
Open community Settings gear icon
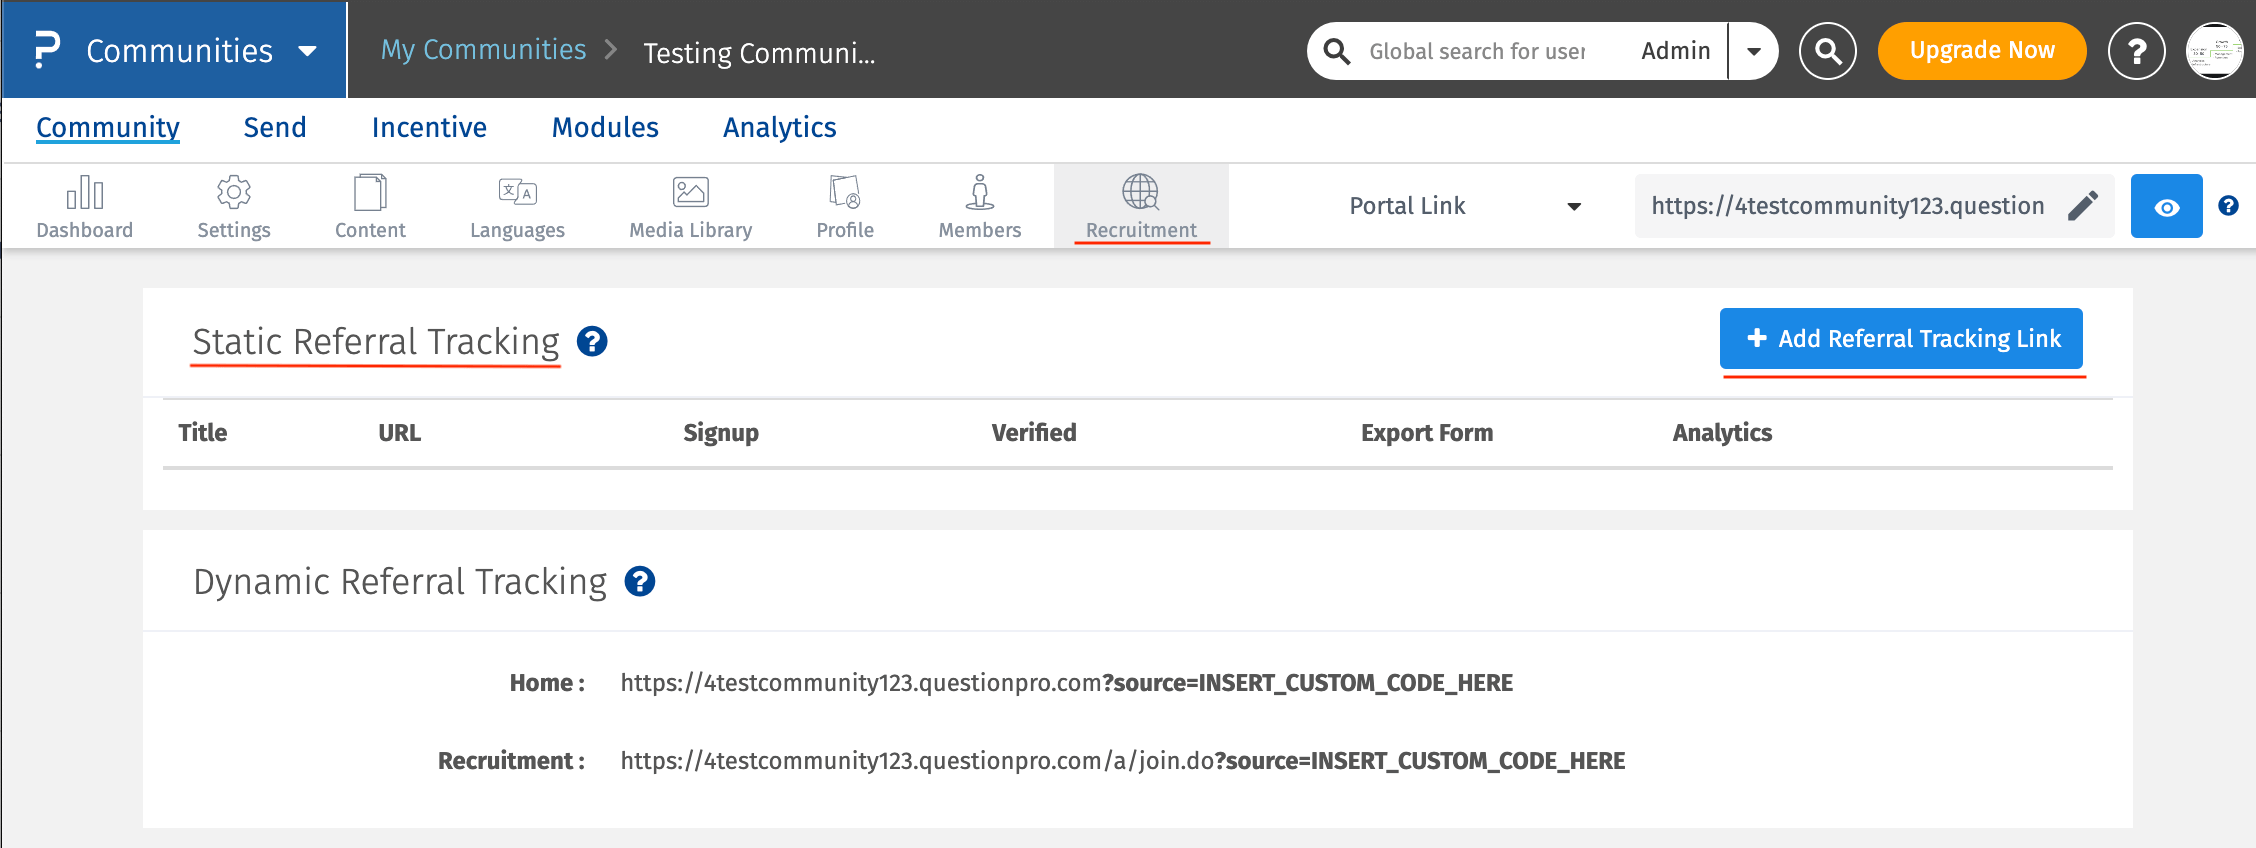tap(234, 193)
